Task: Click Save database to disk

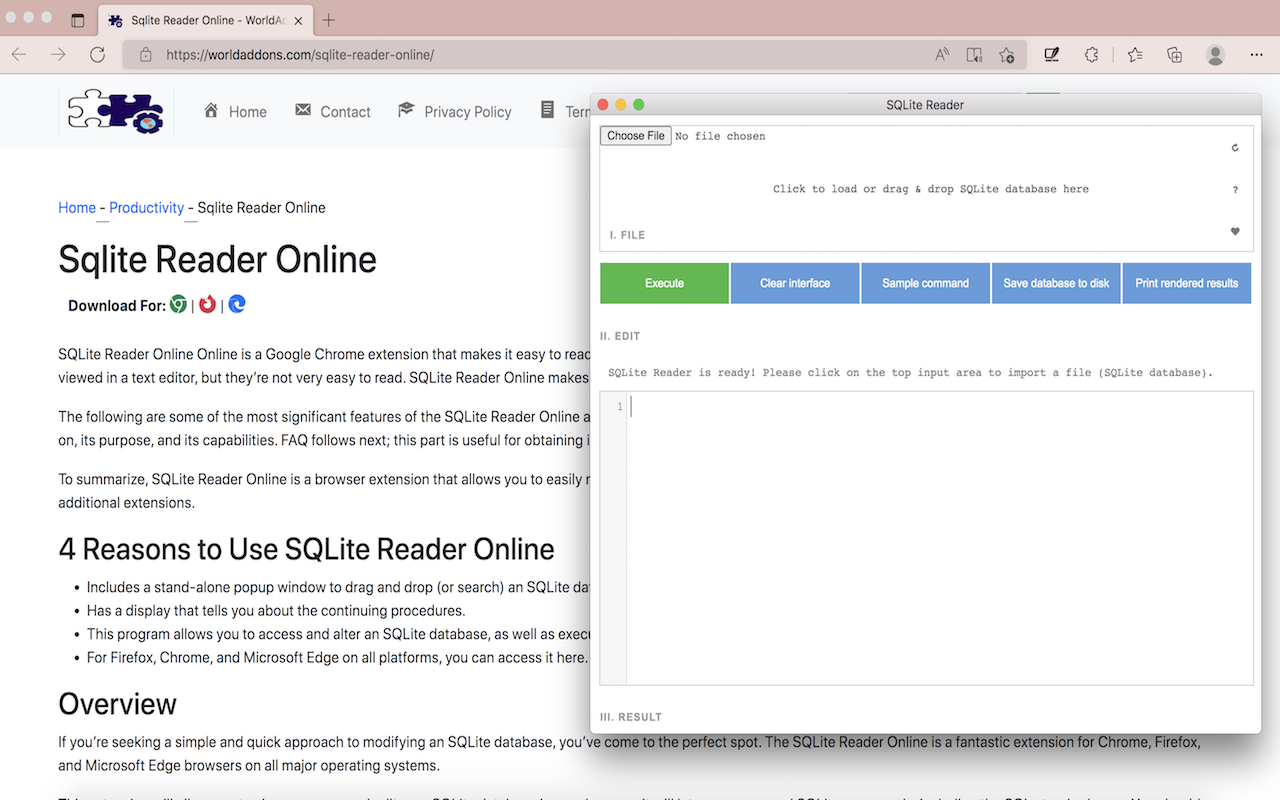Action: pos(1056,283)
